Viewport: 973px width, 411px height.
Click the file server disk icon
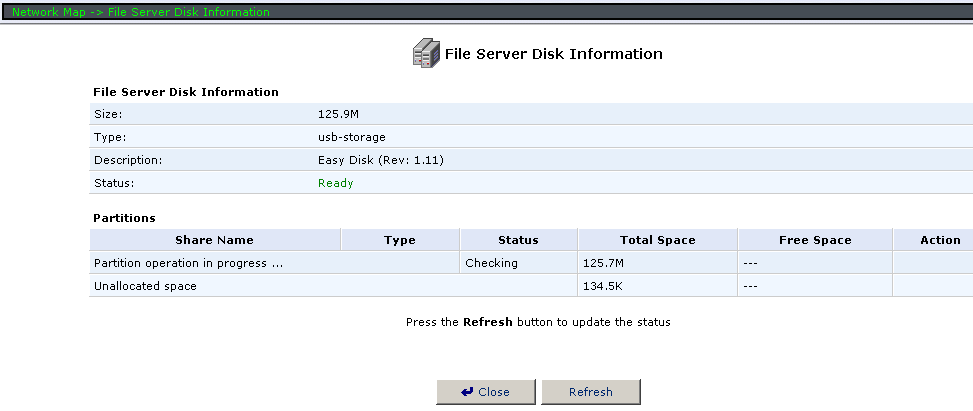coord(427,54)
